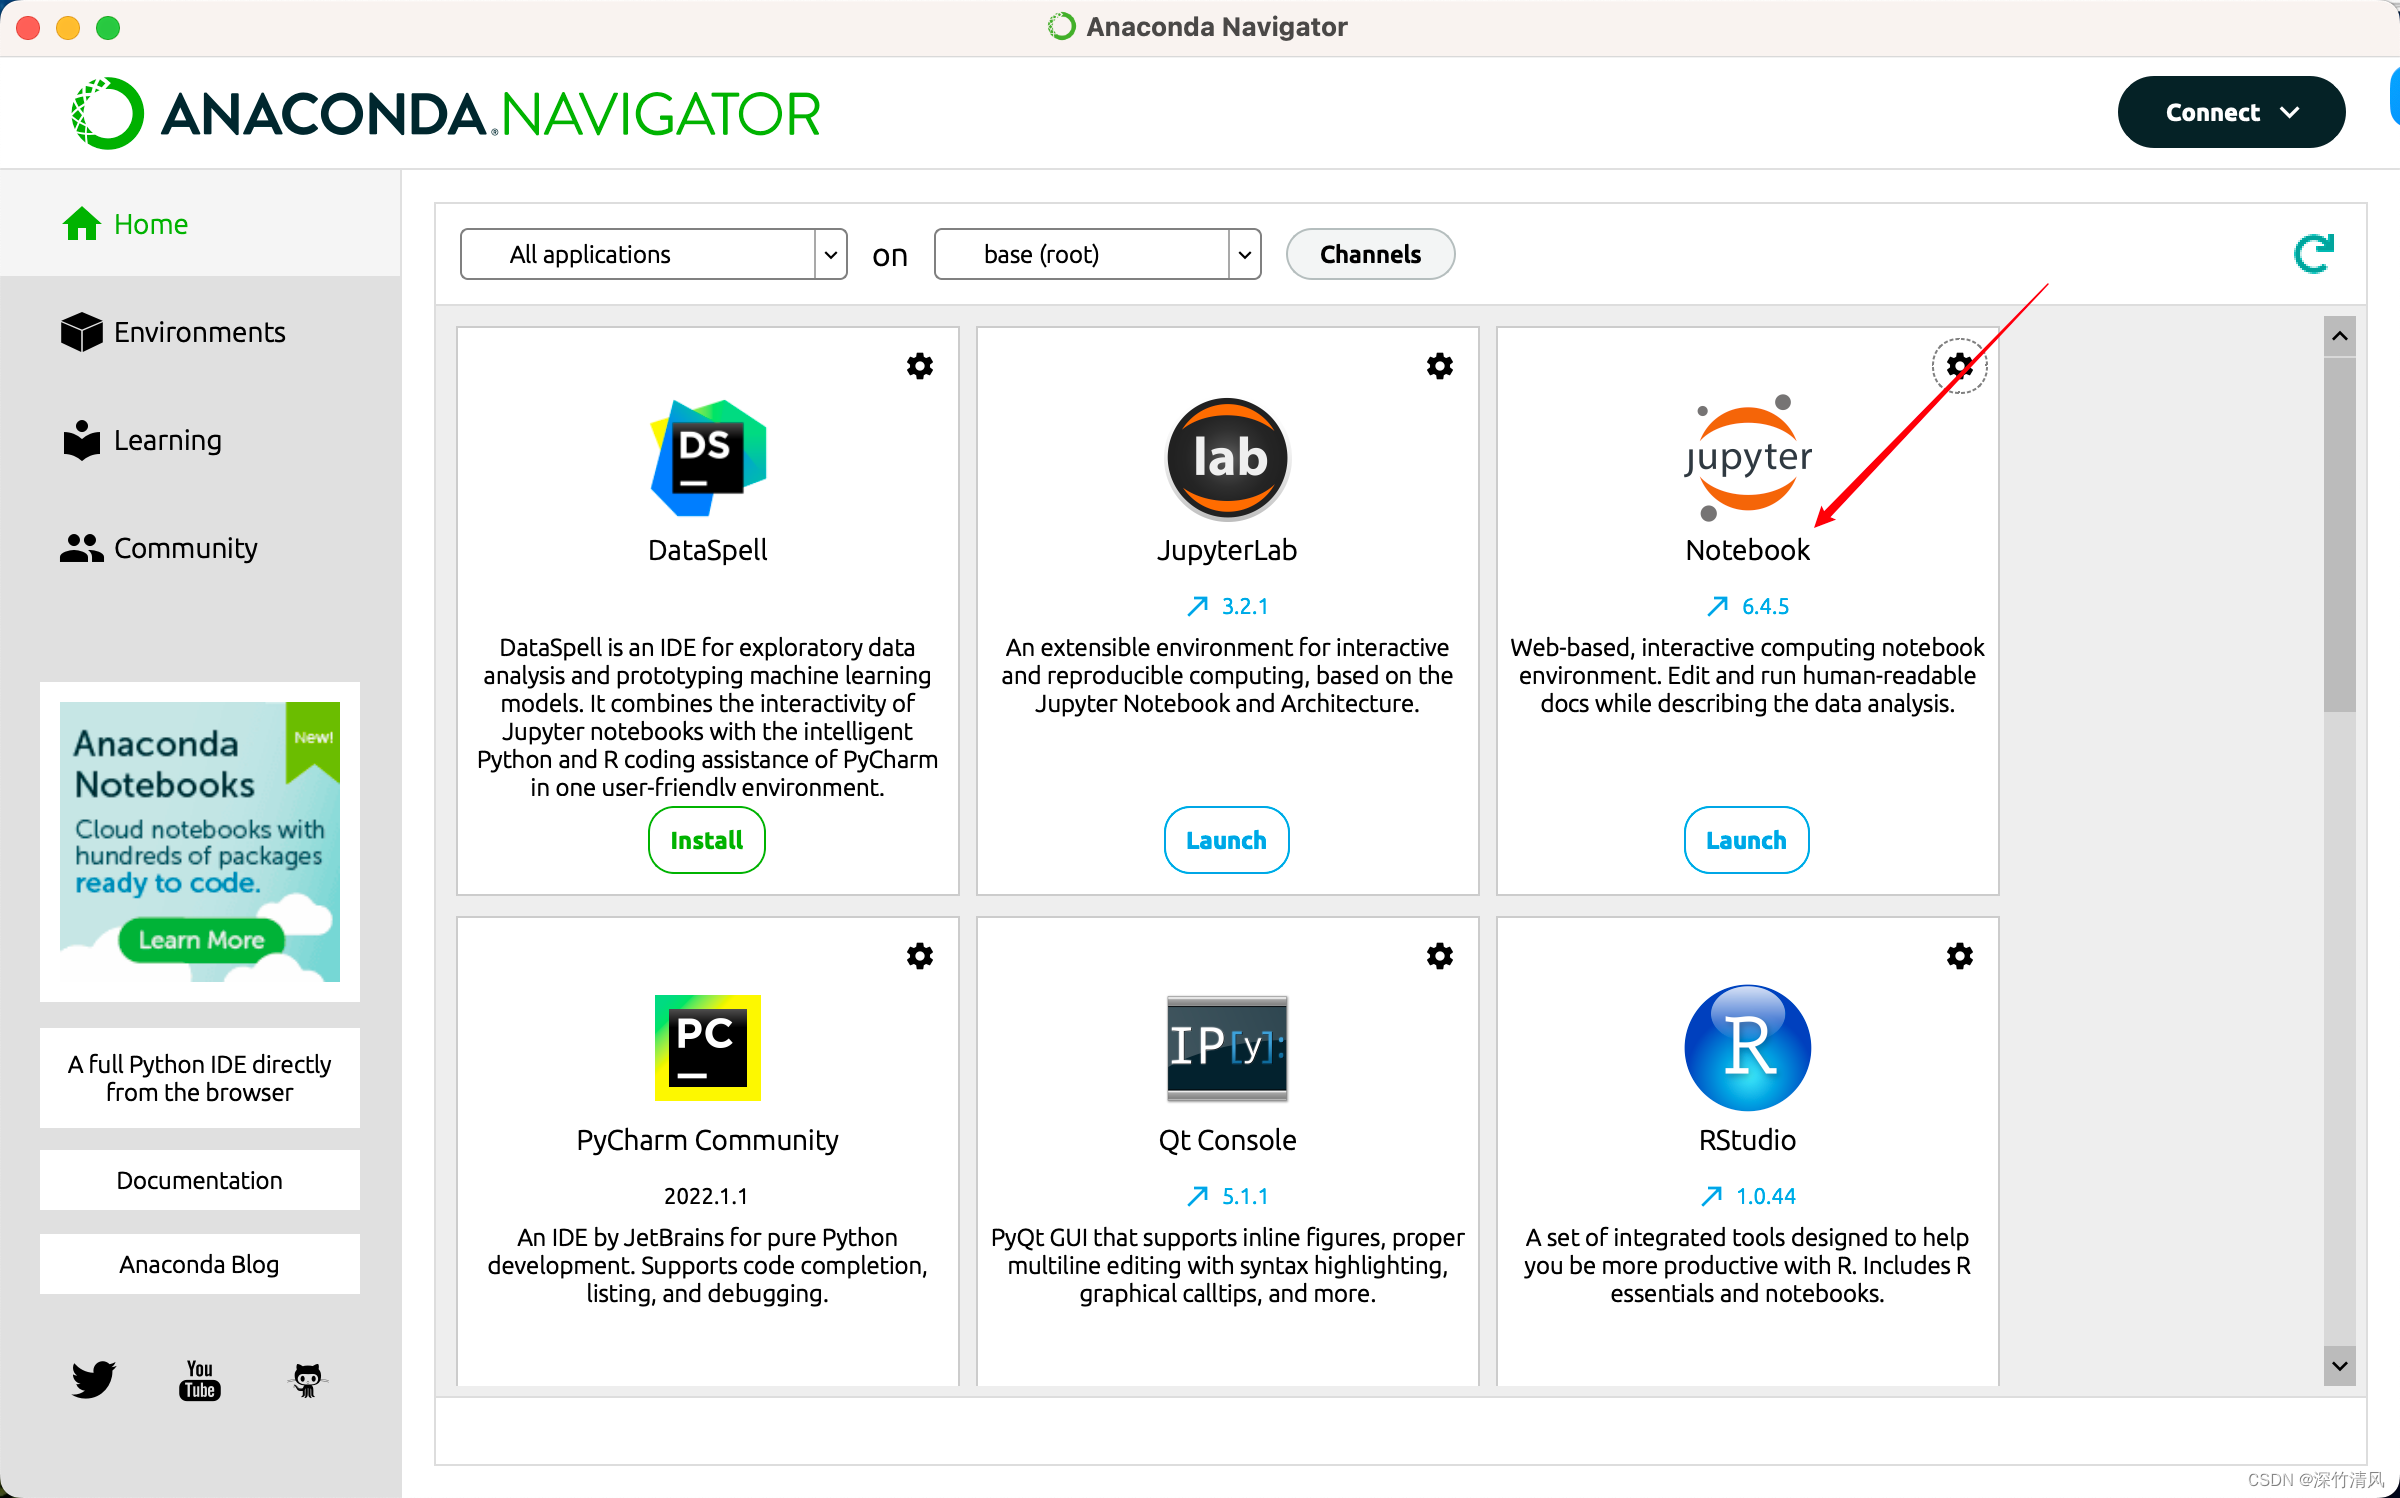The image size is (2400, 1498).
Task: Go to the Learning section
Action: [167, 440]
